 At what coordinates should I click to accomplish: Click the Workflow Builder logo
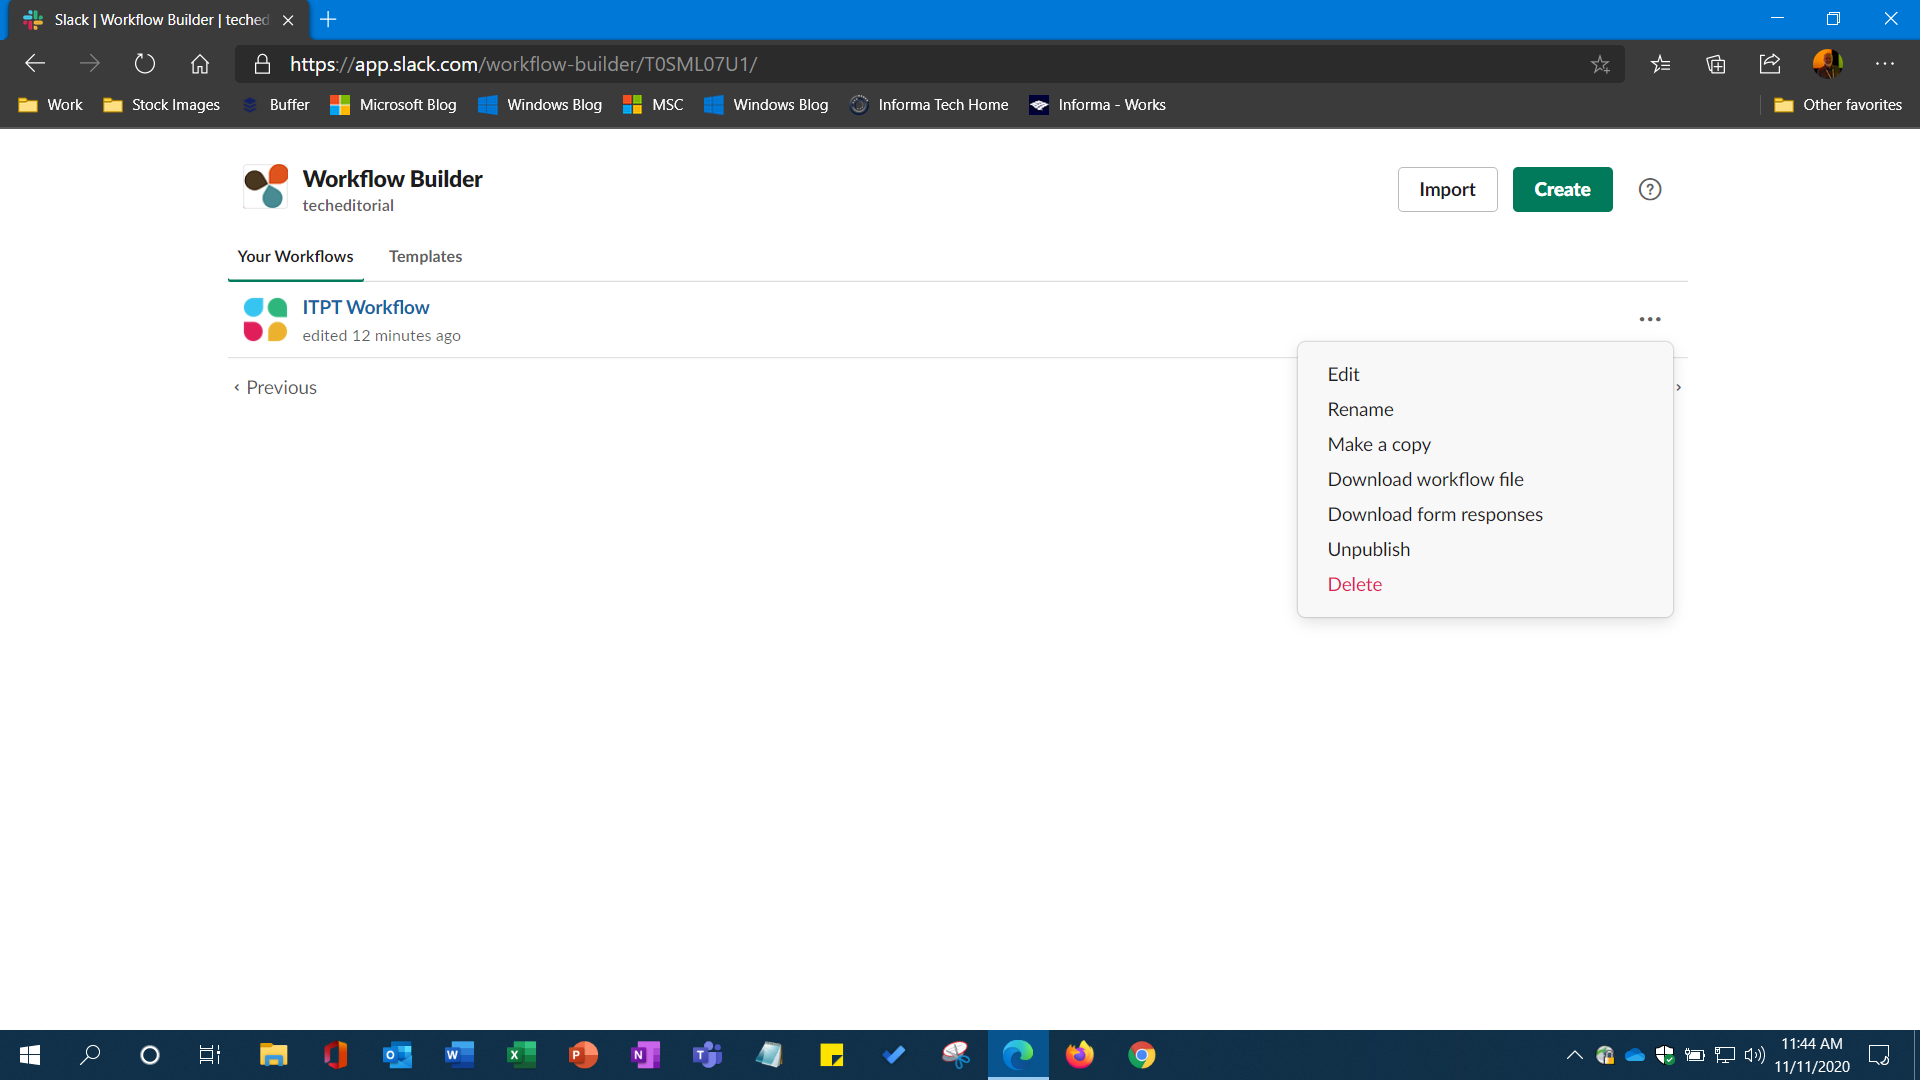(x=264, y=186)
